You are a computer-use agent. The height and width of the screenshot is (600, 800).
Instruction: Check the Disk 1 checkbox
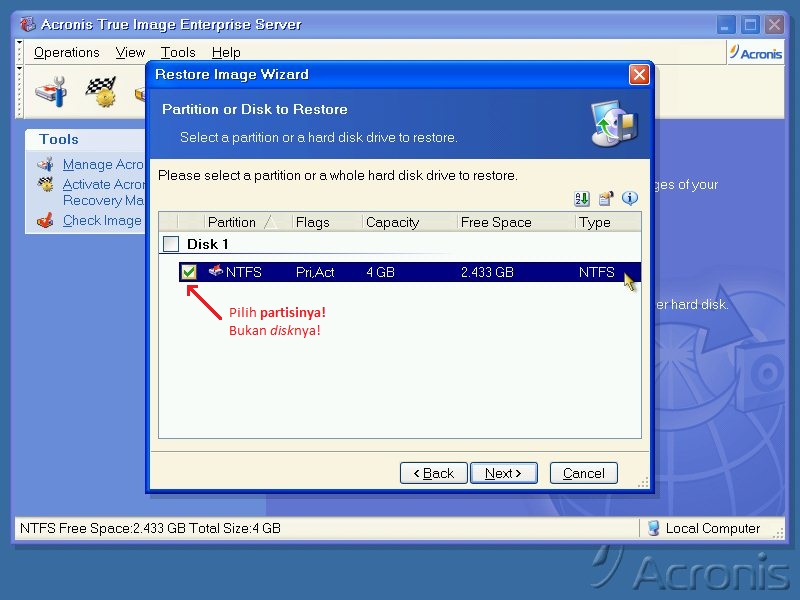pos(171,244)
